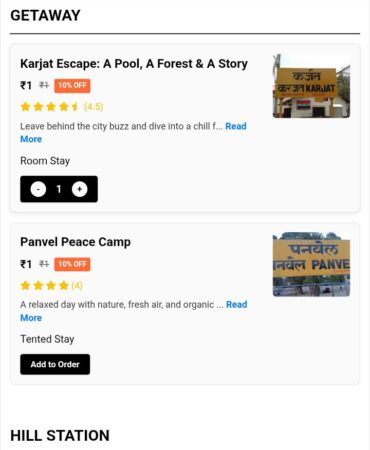The width and height of the screenshot is (370, 450).
Task: Click the HILL STATION section heading
Action: [60, 436]
